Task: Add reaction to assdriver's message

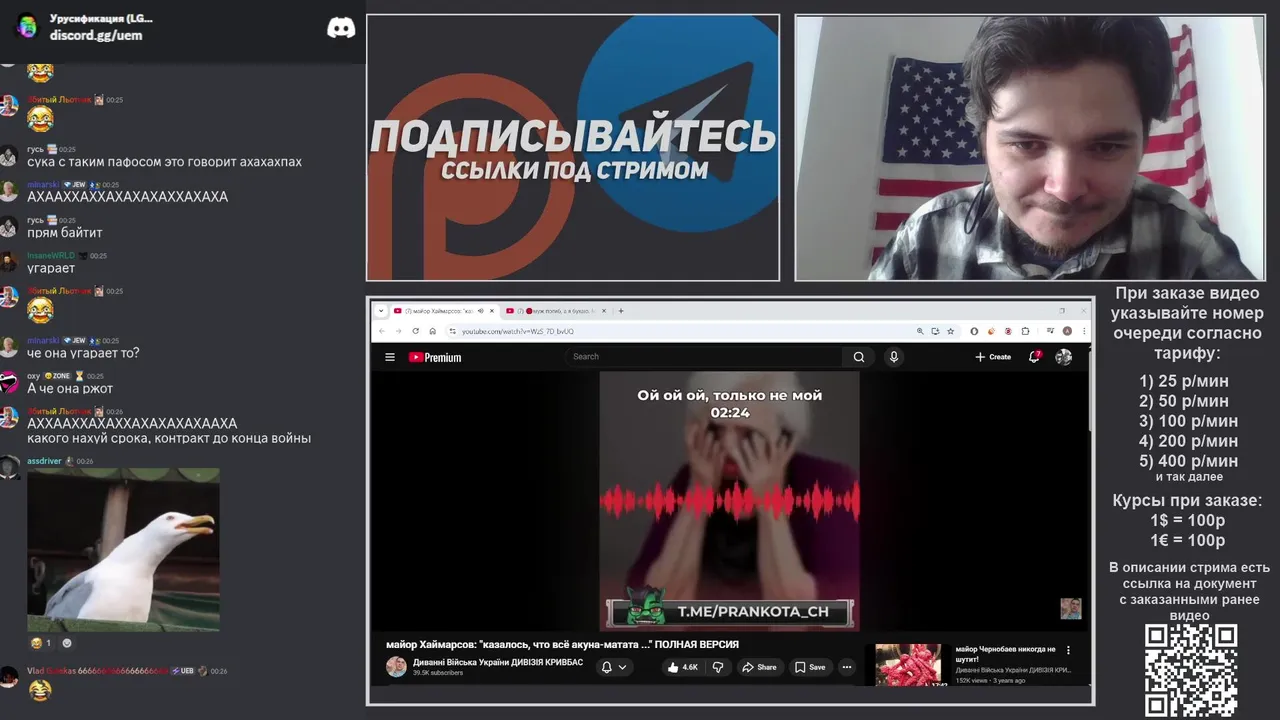Action: [67, 643]
